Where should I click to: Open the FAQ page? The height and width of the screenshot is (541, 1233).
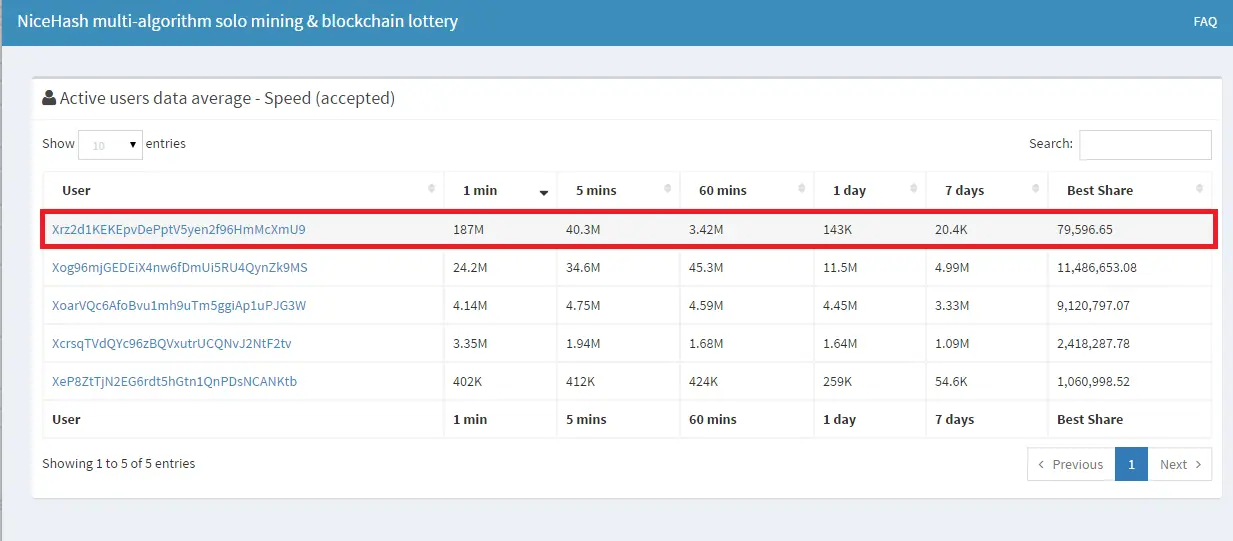[1204, 21]
